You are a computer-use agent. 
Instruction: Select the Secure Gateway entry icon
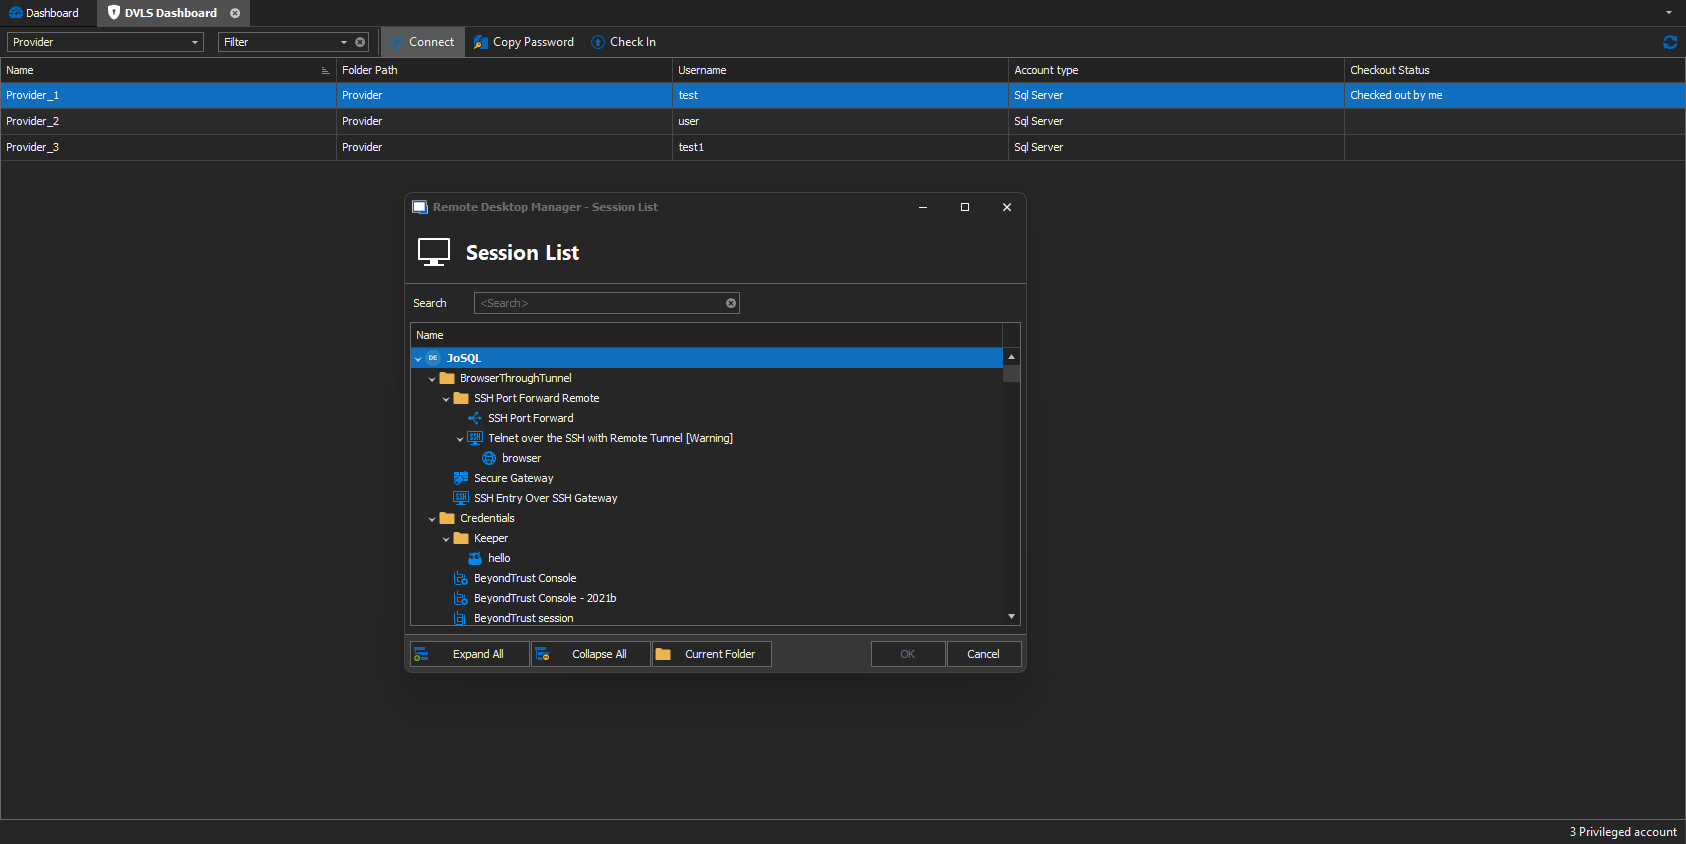pyautogui.click(x=461, y=478)
